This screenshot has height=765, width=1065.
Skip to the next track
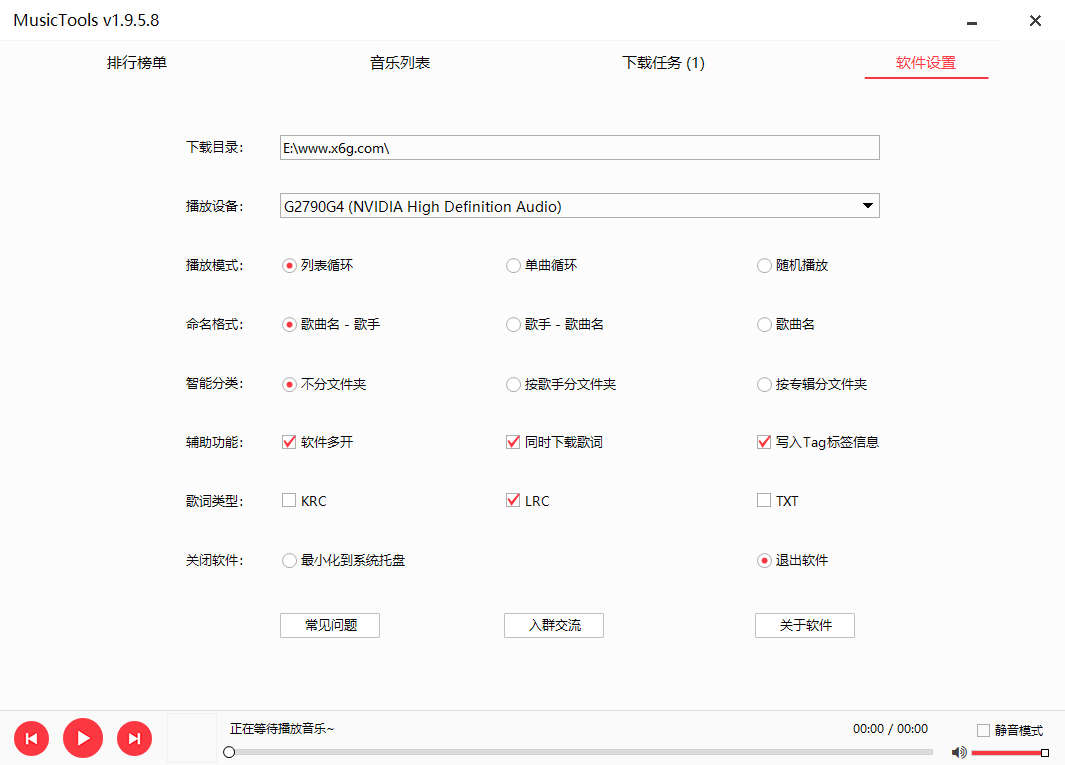(x=134, y=738)
